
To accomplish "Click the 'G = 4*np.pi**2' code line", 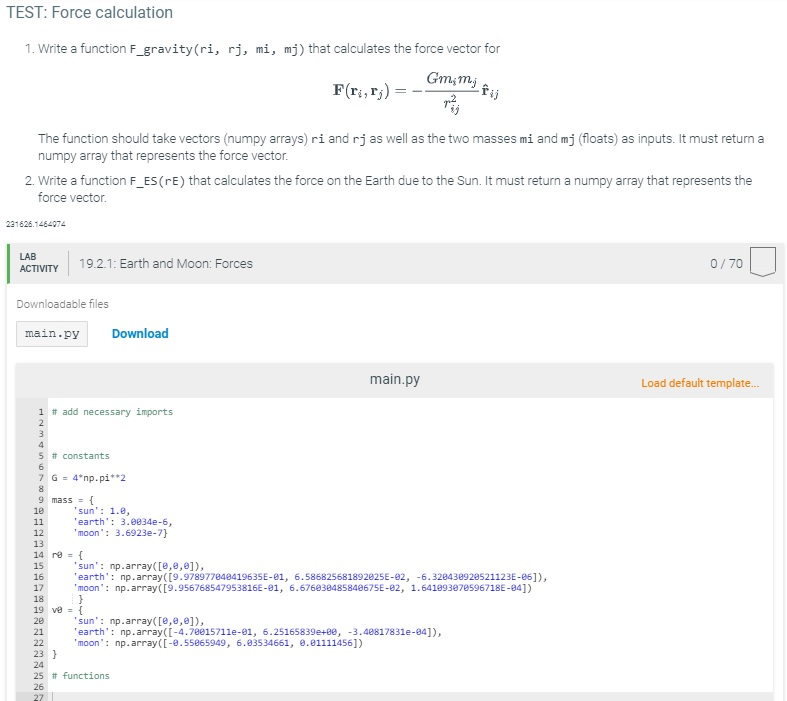I will click(88, 478).
